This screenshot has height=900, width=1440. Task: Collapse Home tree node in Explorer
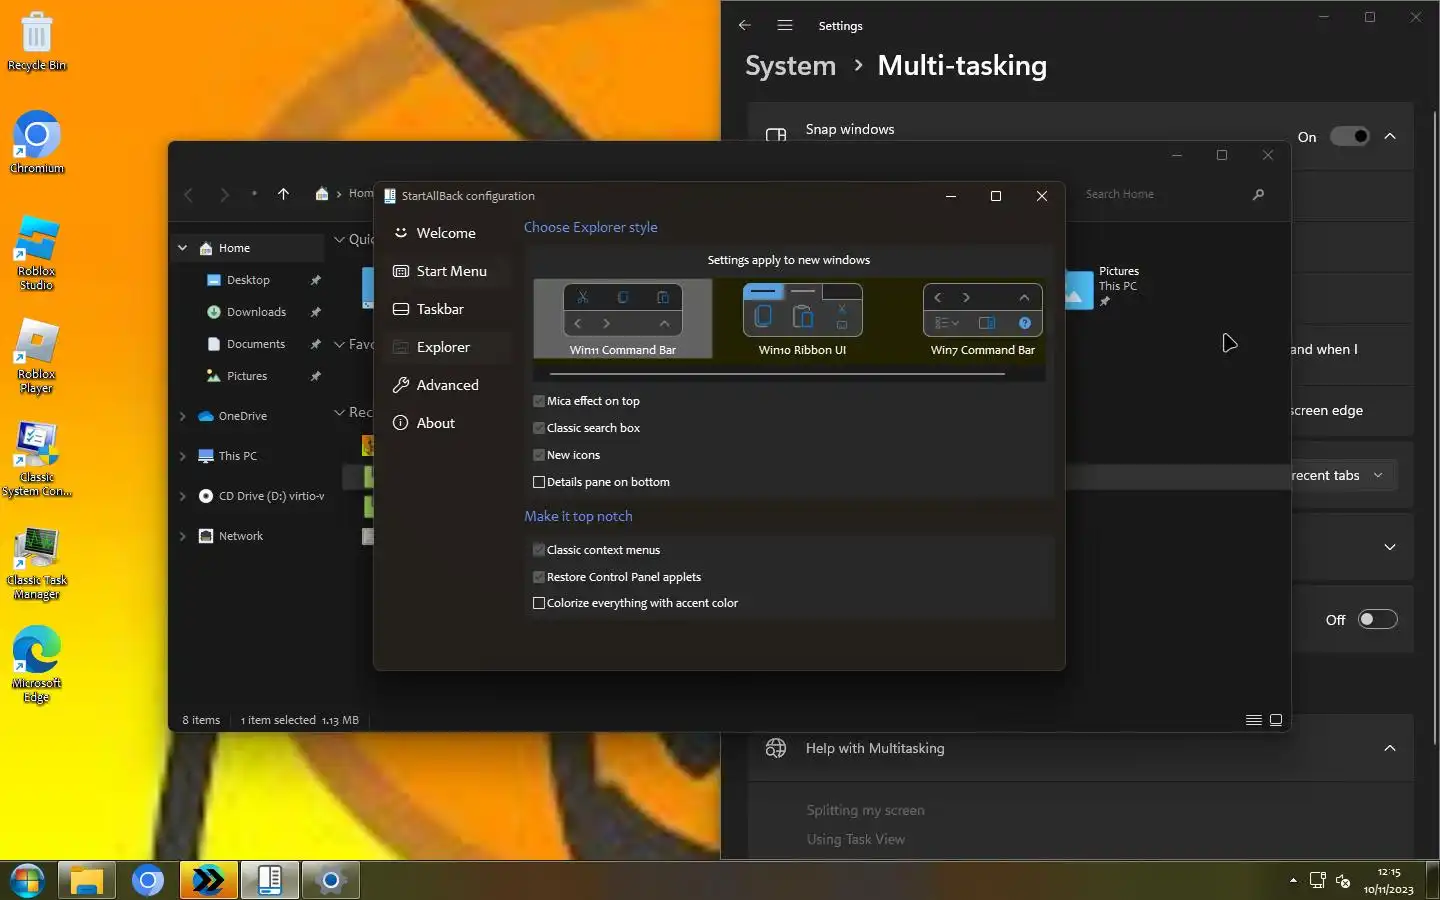point(182,248)
